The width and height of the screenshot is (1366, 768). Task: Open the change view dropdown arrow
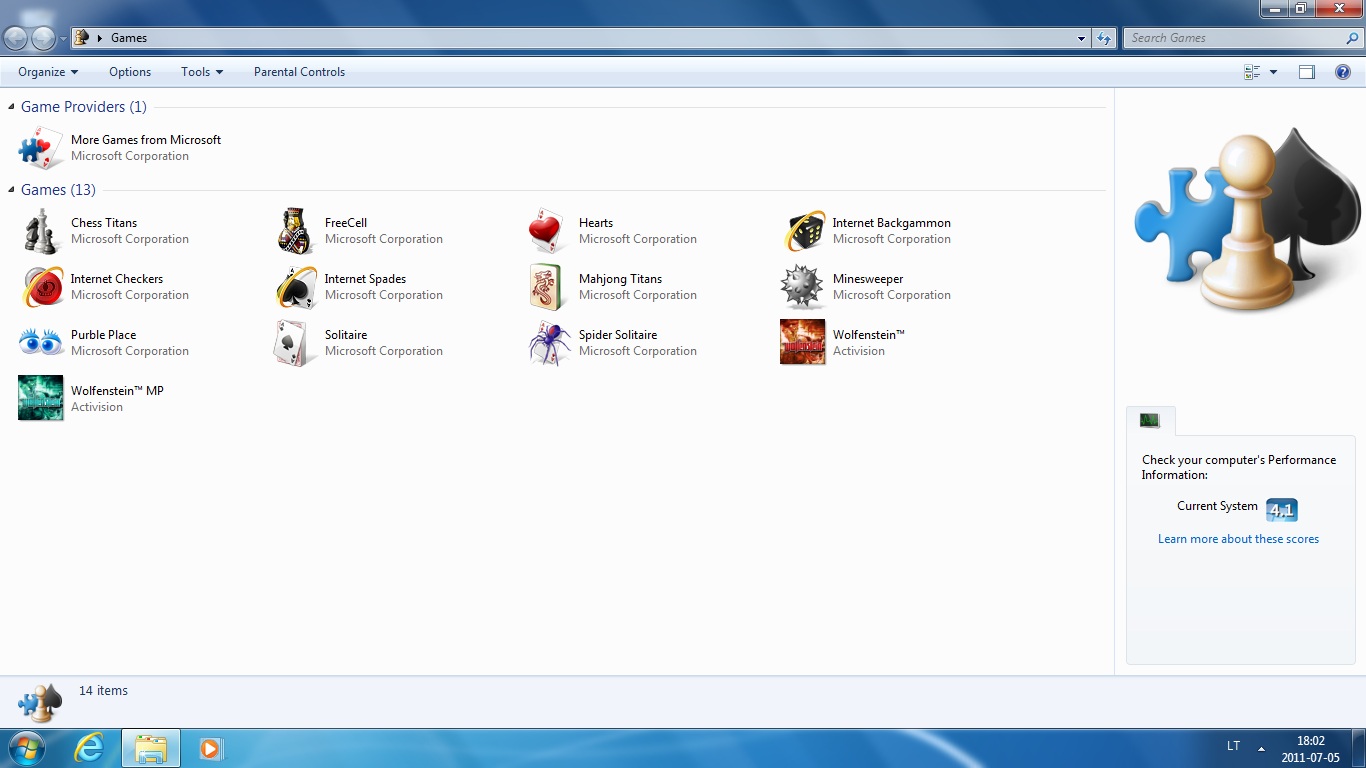[1273, 72]
